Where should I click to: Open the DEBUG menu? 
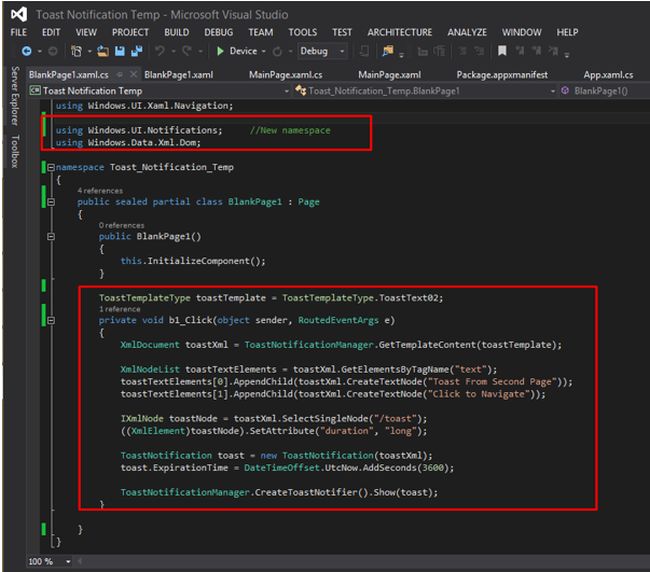tap(218, 32)
